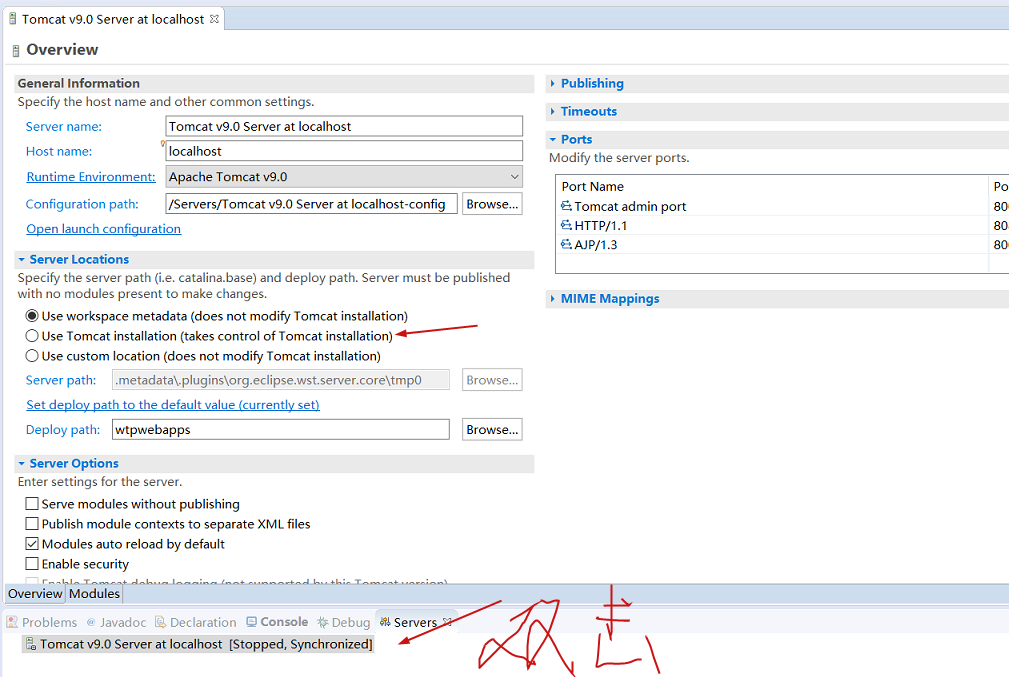
Task: Click the Tomcat admin port row icon
Action: [566, 206]
